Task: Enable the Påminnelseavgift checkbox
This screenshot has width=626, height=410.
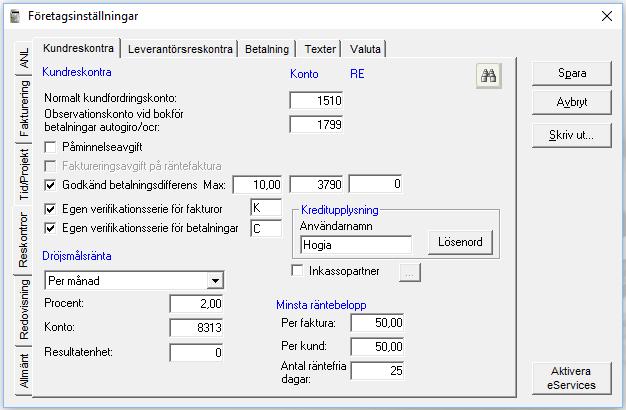Action: click(x=50, y=147)
